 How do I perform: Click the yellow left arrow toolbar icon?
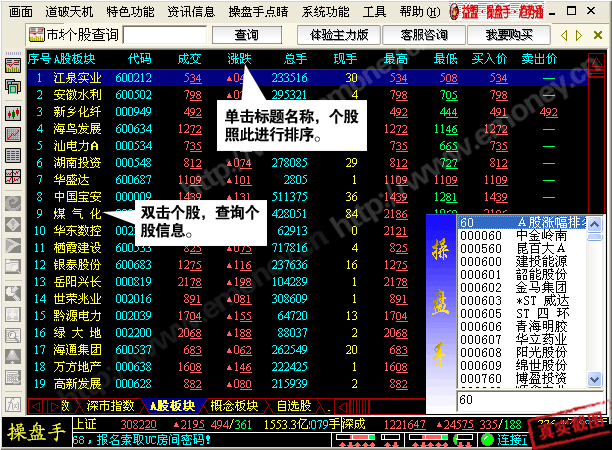[565, 35]
